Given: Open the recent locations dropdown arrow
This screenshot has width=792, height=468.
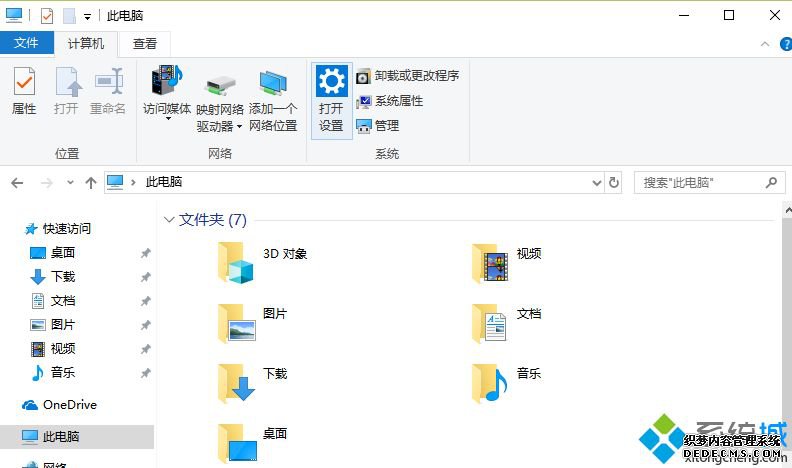Looking at the screenshot, I should pos(70,183).
